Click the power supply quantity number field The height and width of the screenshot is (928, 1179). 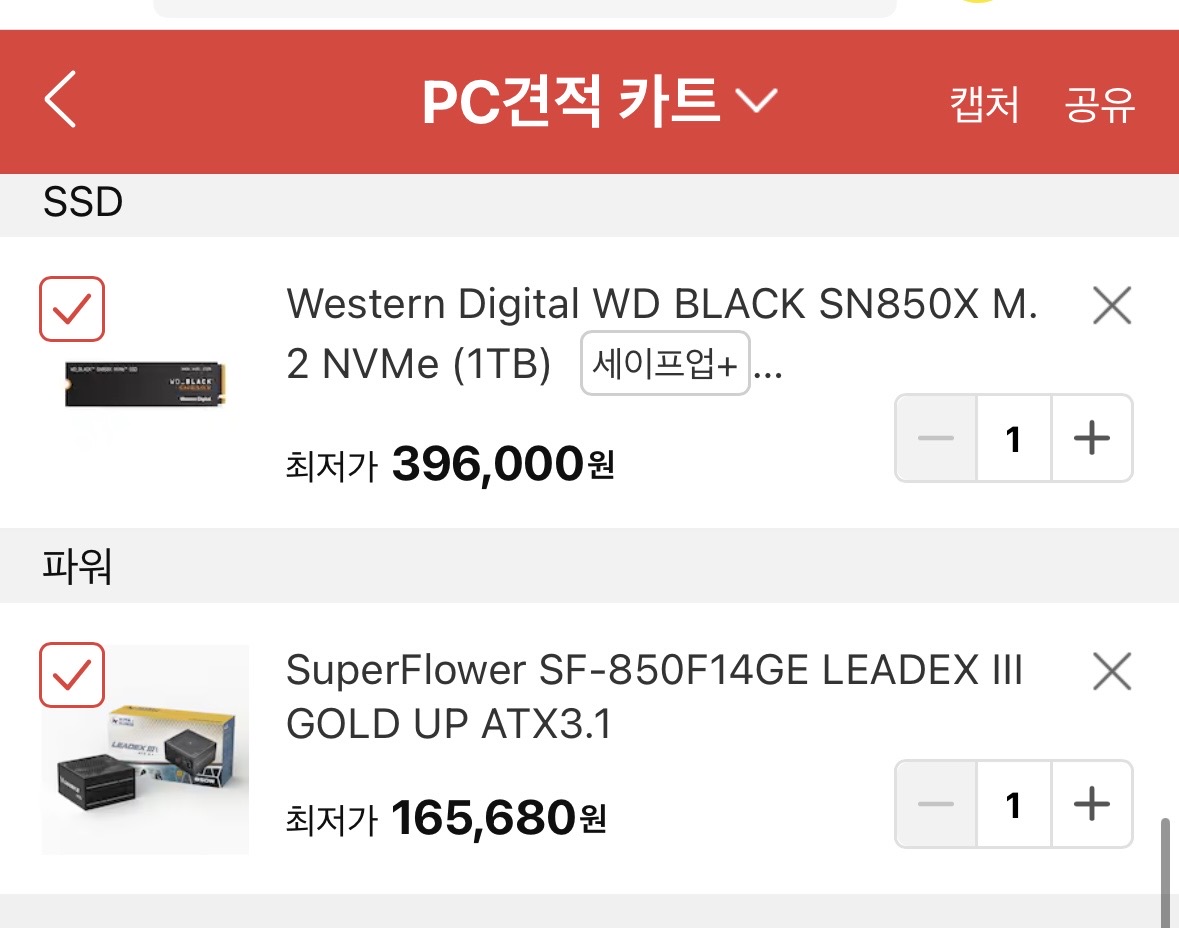[1013, 805]
